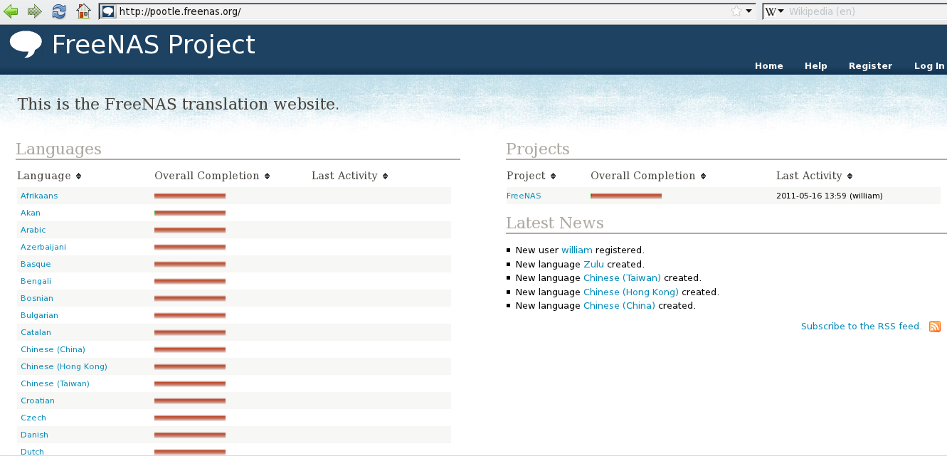Click the site favicon in address bar
The image size is (947, 456).
(x=108, y=11)
